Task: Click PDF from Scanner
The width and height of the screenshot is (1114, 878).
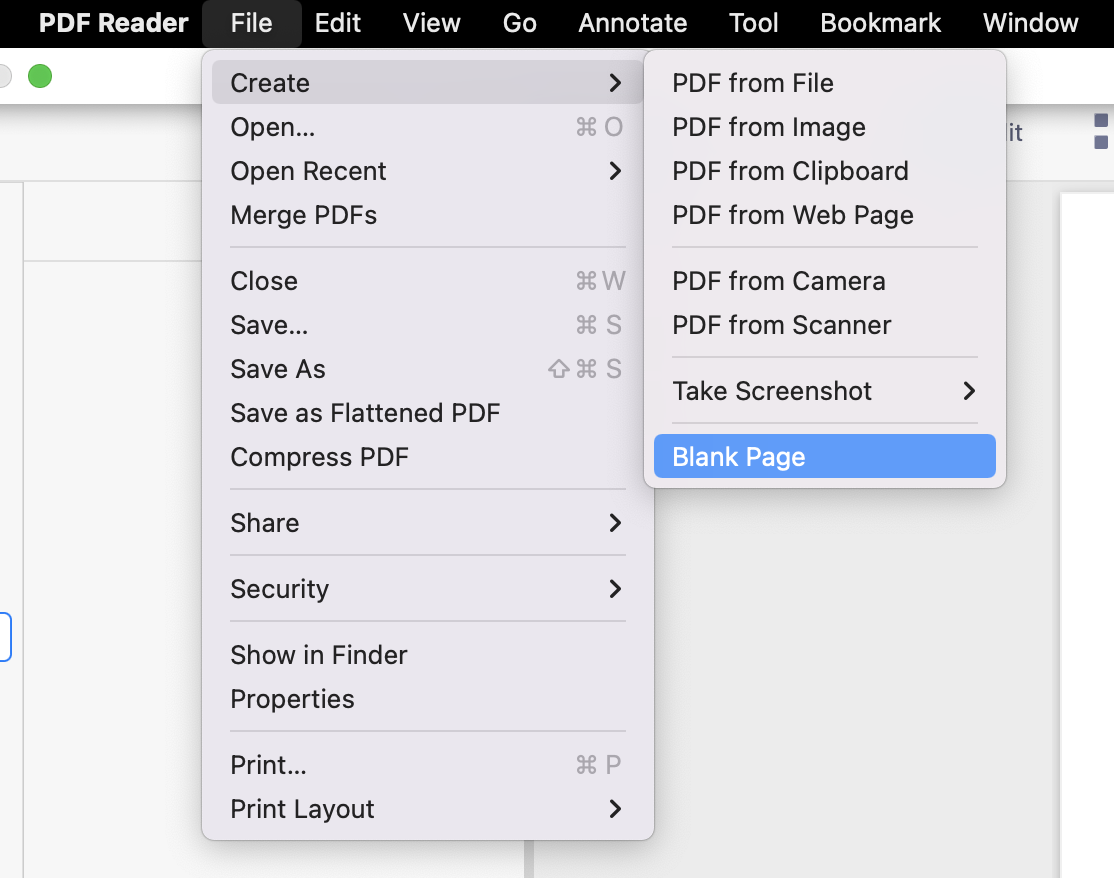Action: 781,325
